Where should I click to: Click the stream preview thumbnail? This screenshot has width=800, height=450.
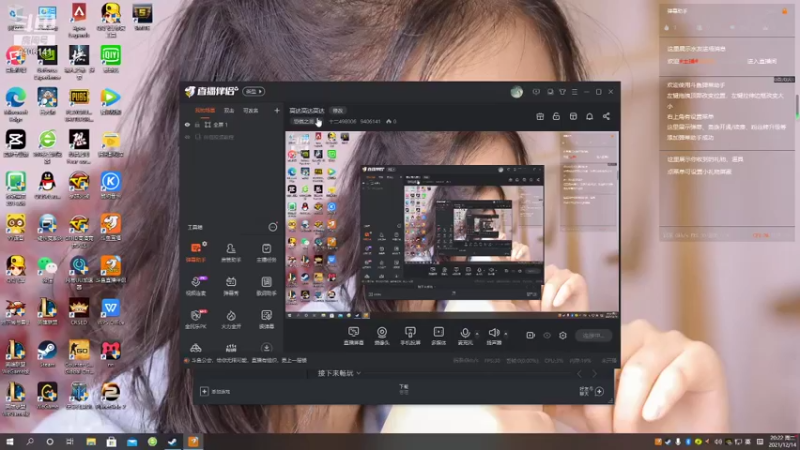(453, 225)
